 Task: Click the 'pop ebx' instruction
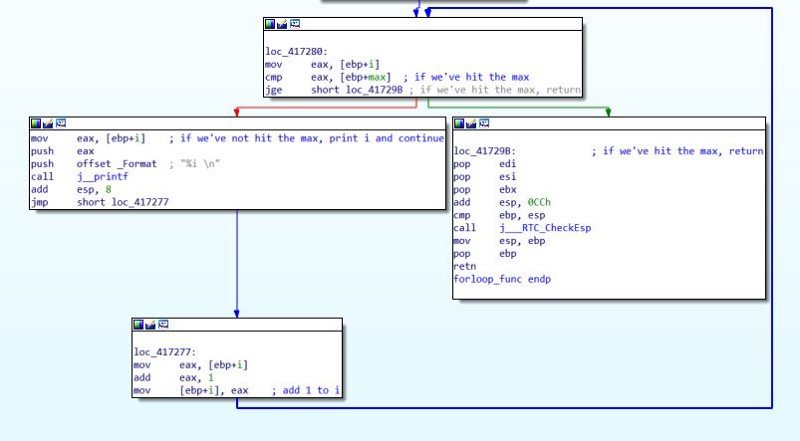click(x=485, y=189)
